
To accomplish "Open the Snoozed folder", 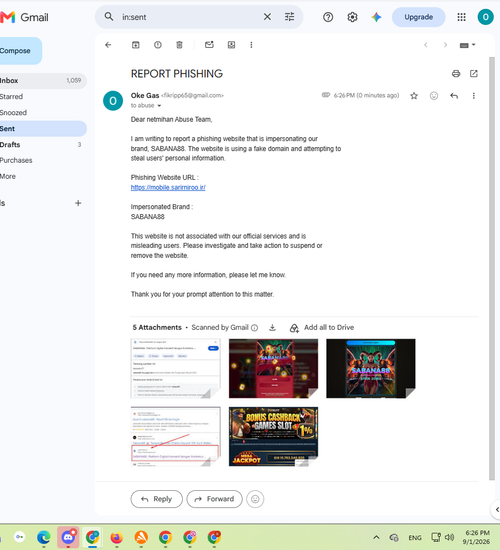I will [x=43, y=113].
